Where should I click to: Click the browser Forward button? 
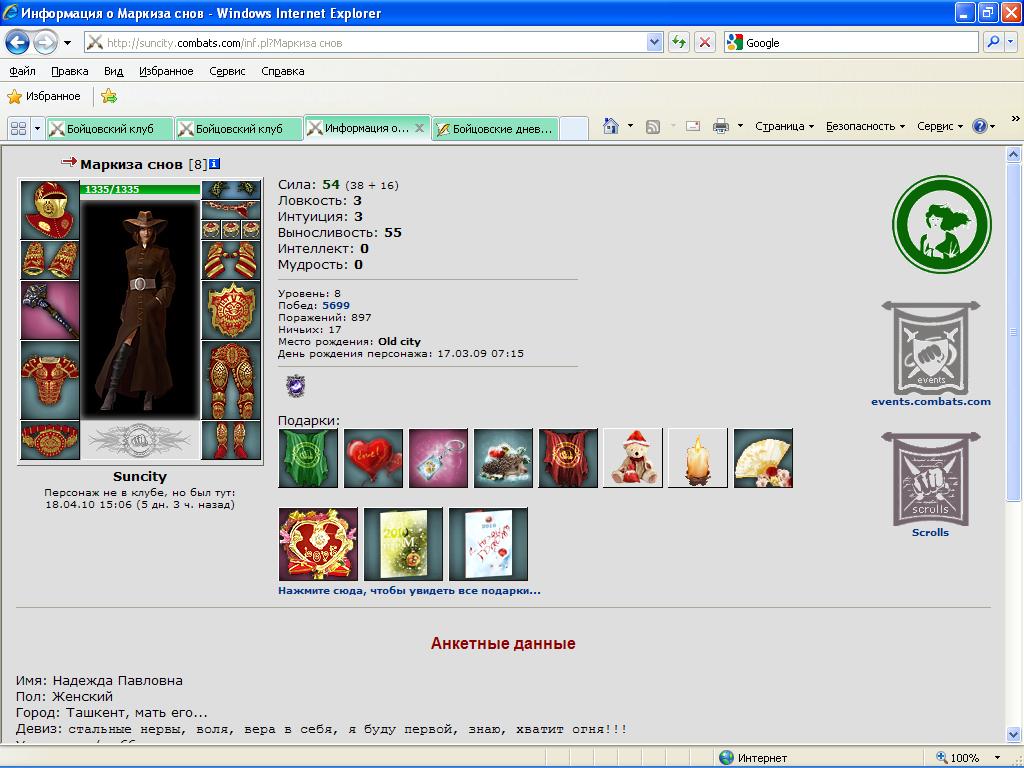44,43
